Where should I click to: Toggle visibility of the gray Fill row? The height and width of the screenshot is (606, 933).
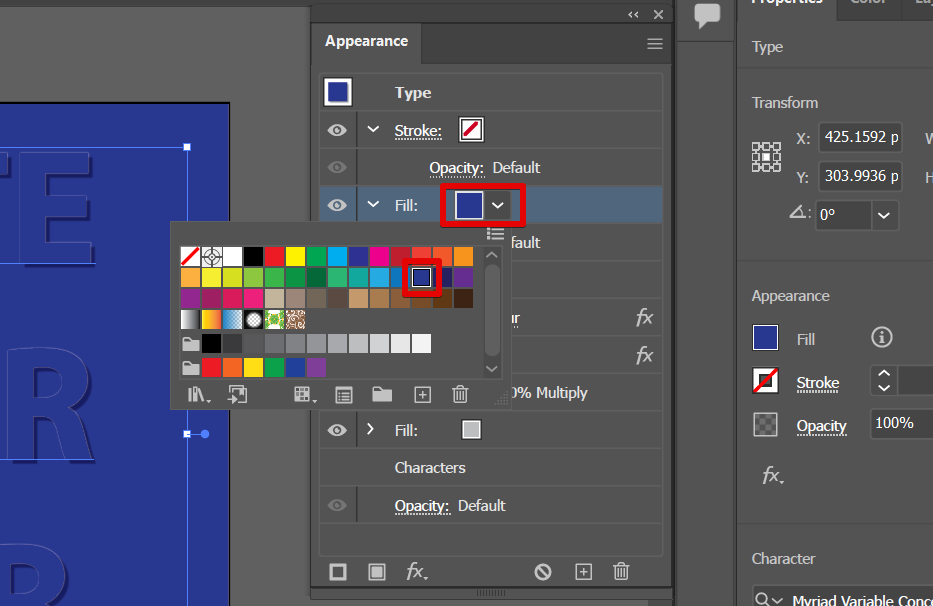pos(338,430)
